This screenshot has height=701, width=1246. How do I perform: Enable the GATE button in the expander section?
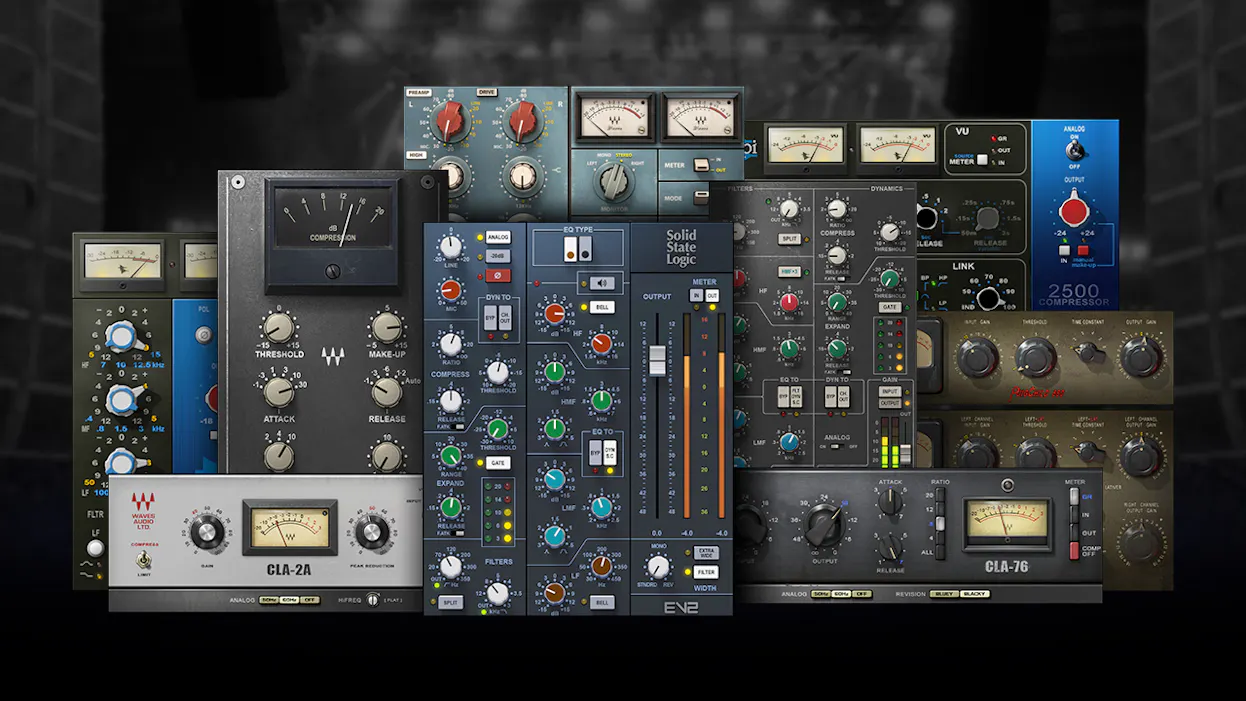point(498,461)
